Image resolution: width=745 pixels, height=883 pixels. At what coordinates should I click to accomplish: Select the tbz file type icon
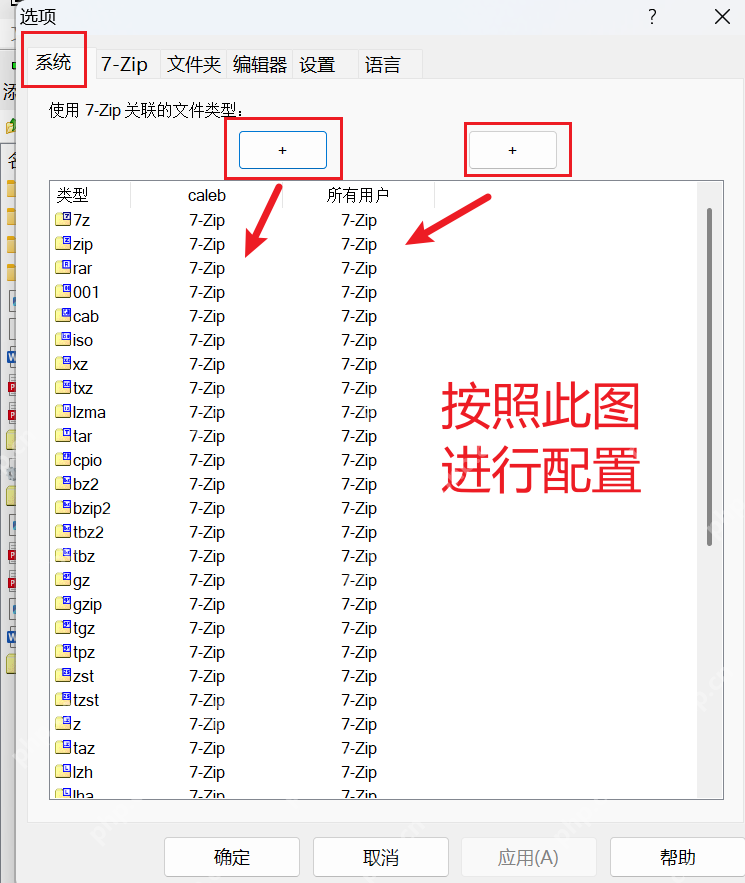point(63,555)
